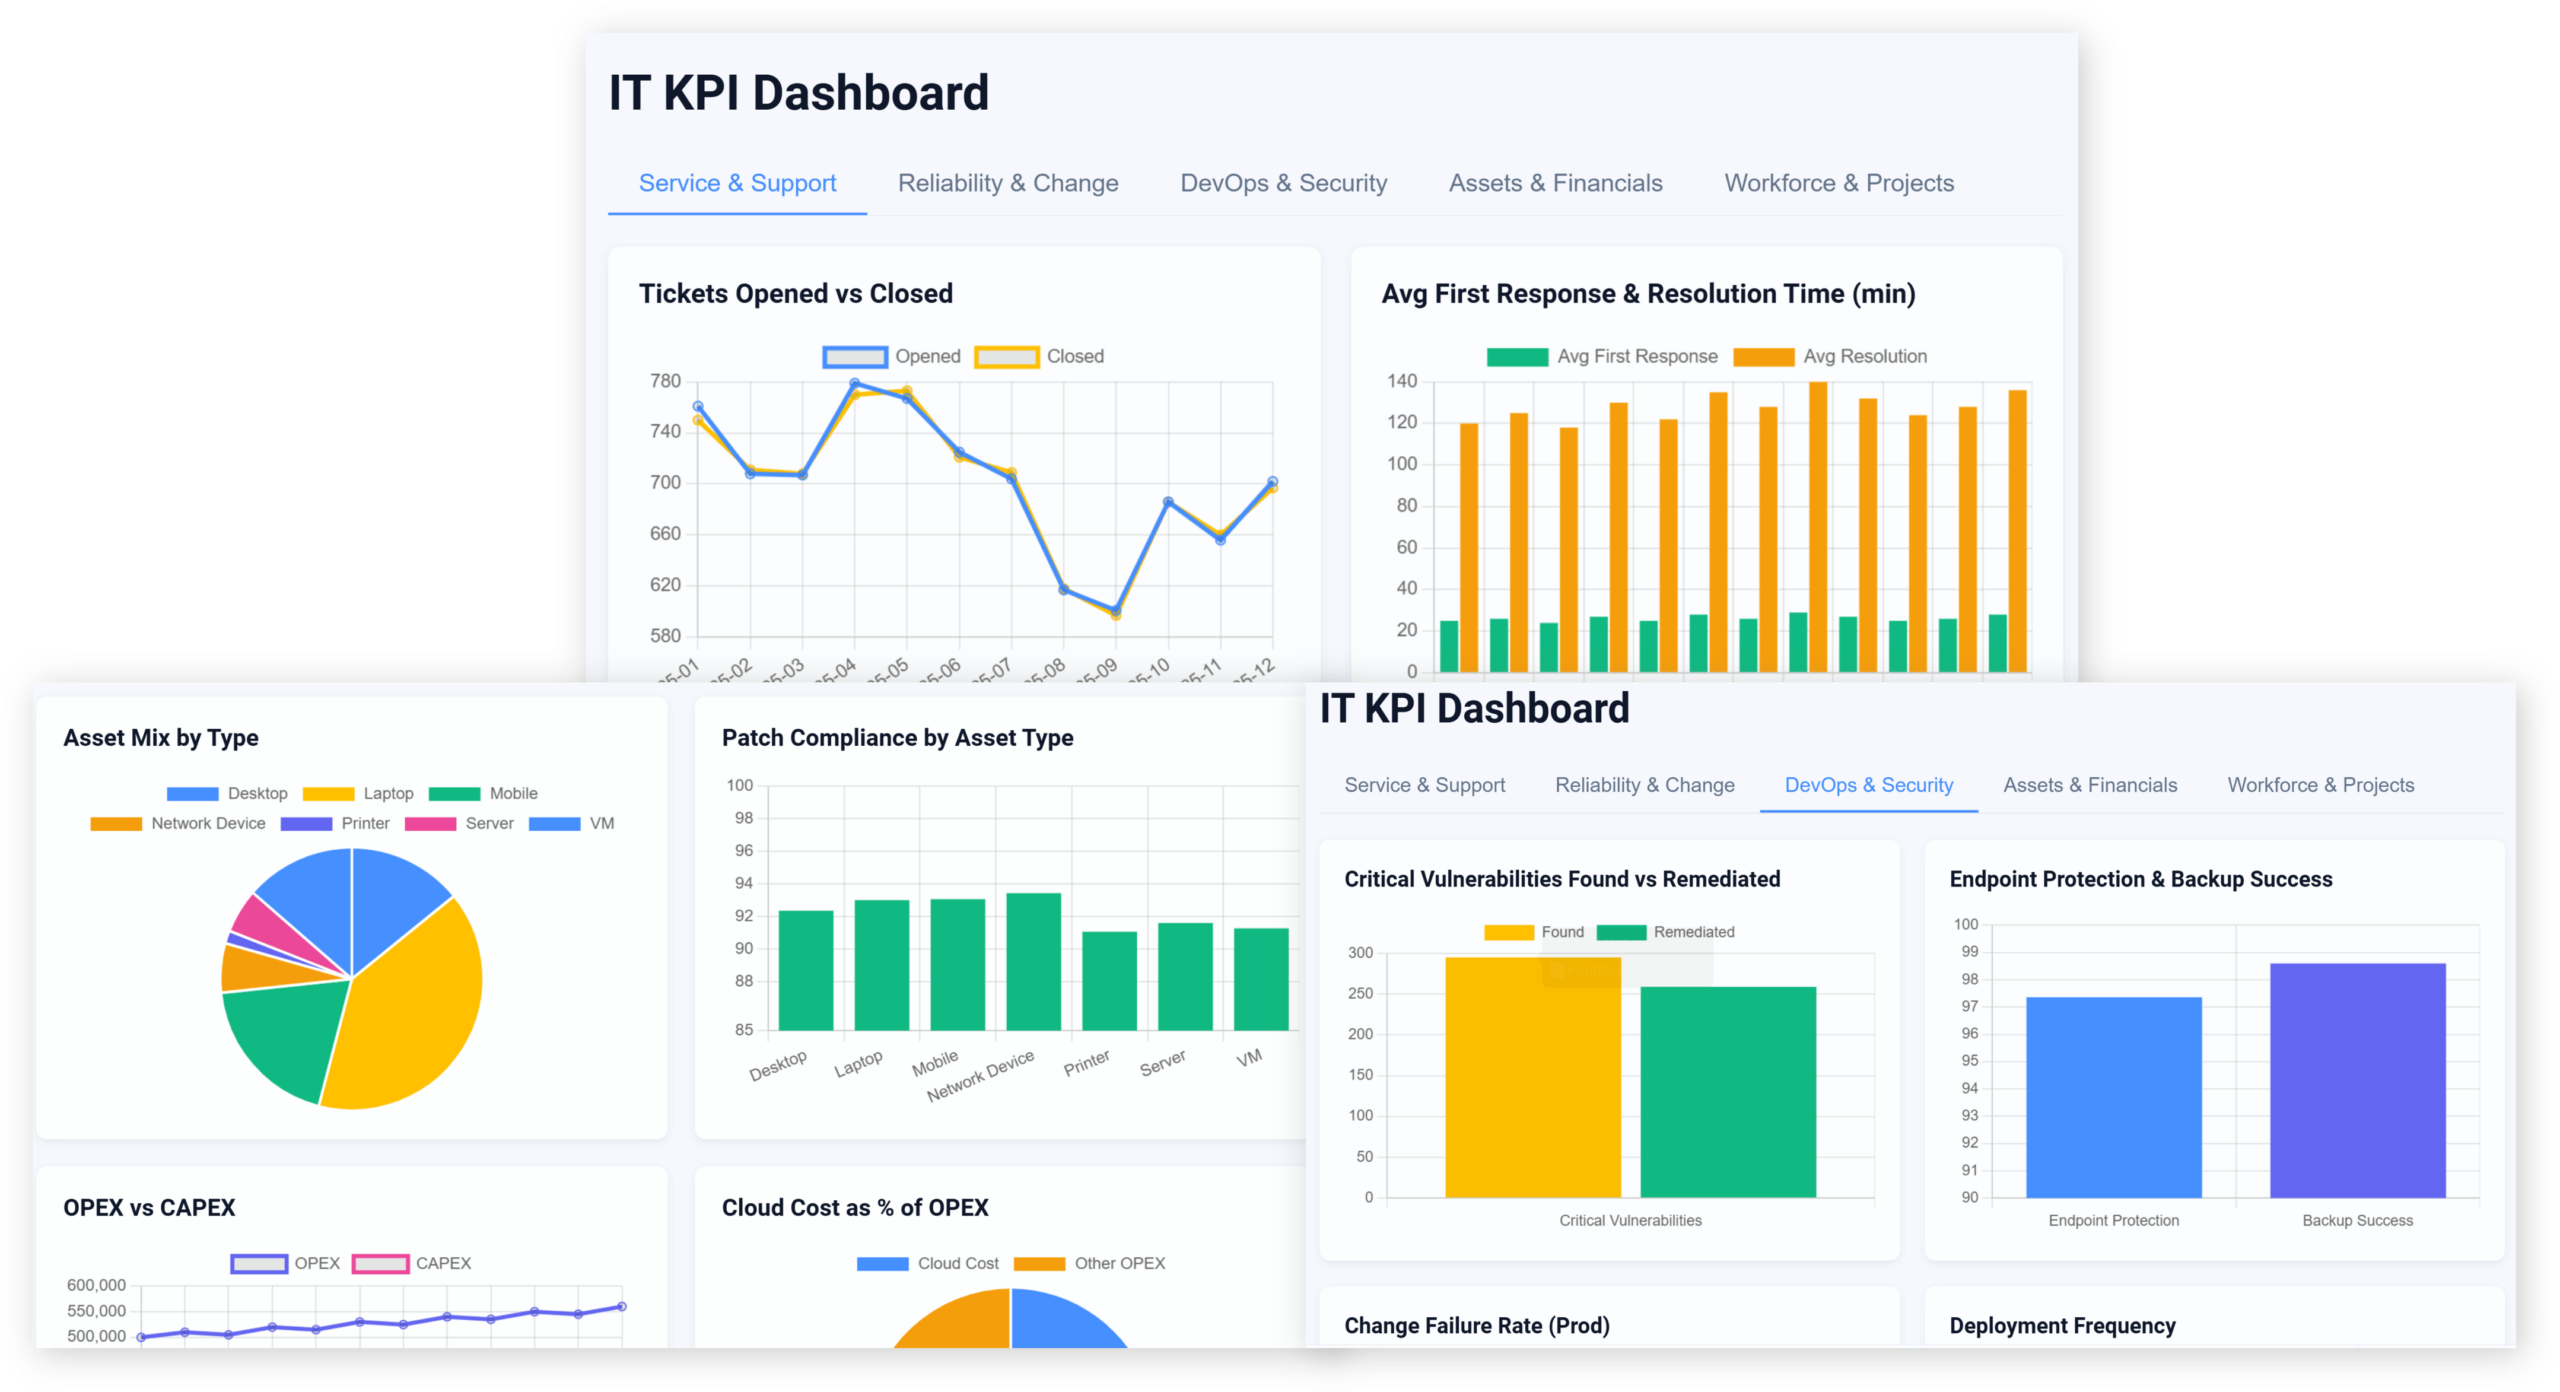Switch to Reliability & Change tab in top dashboard
This screenshot has width=2560, height=1392.
pos(1007,183)
